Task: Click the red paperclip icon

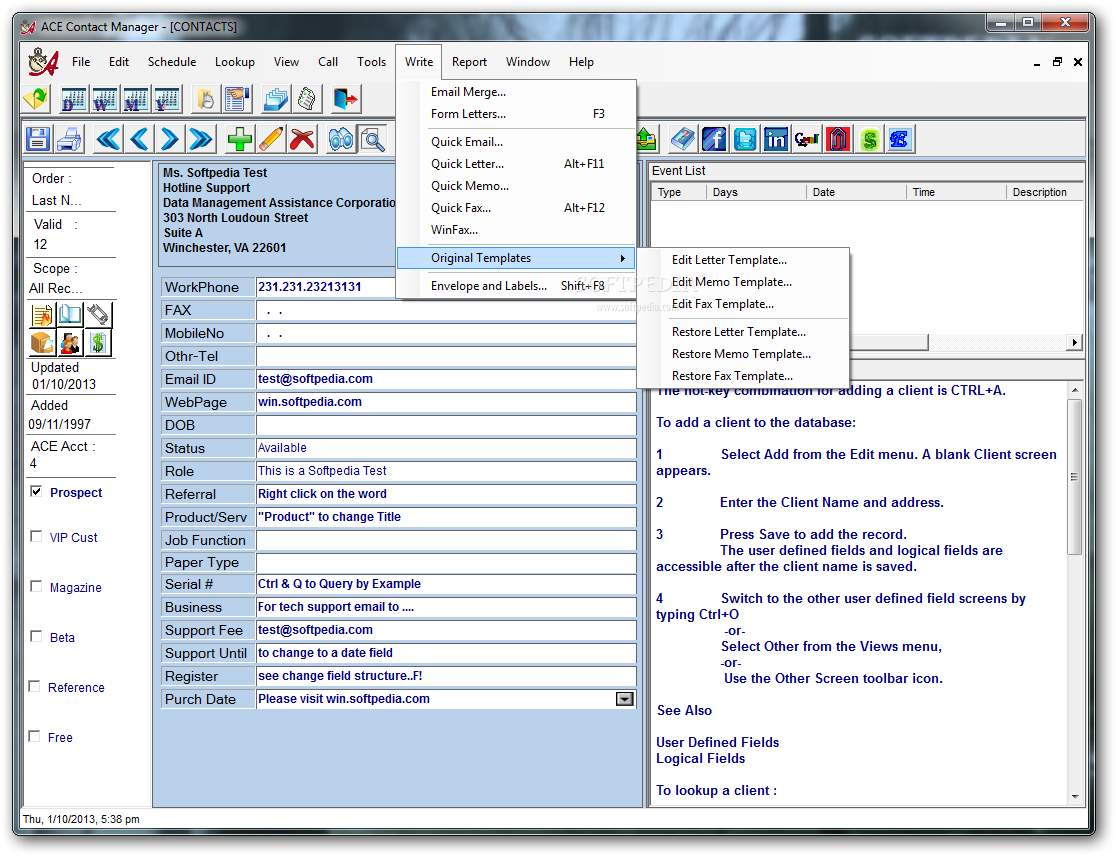Action: coord(838,139)
